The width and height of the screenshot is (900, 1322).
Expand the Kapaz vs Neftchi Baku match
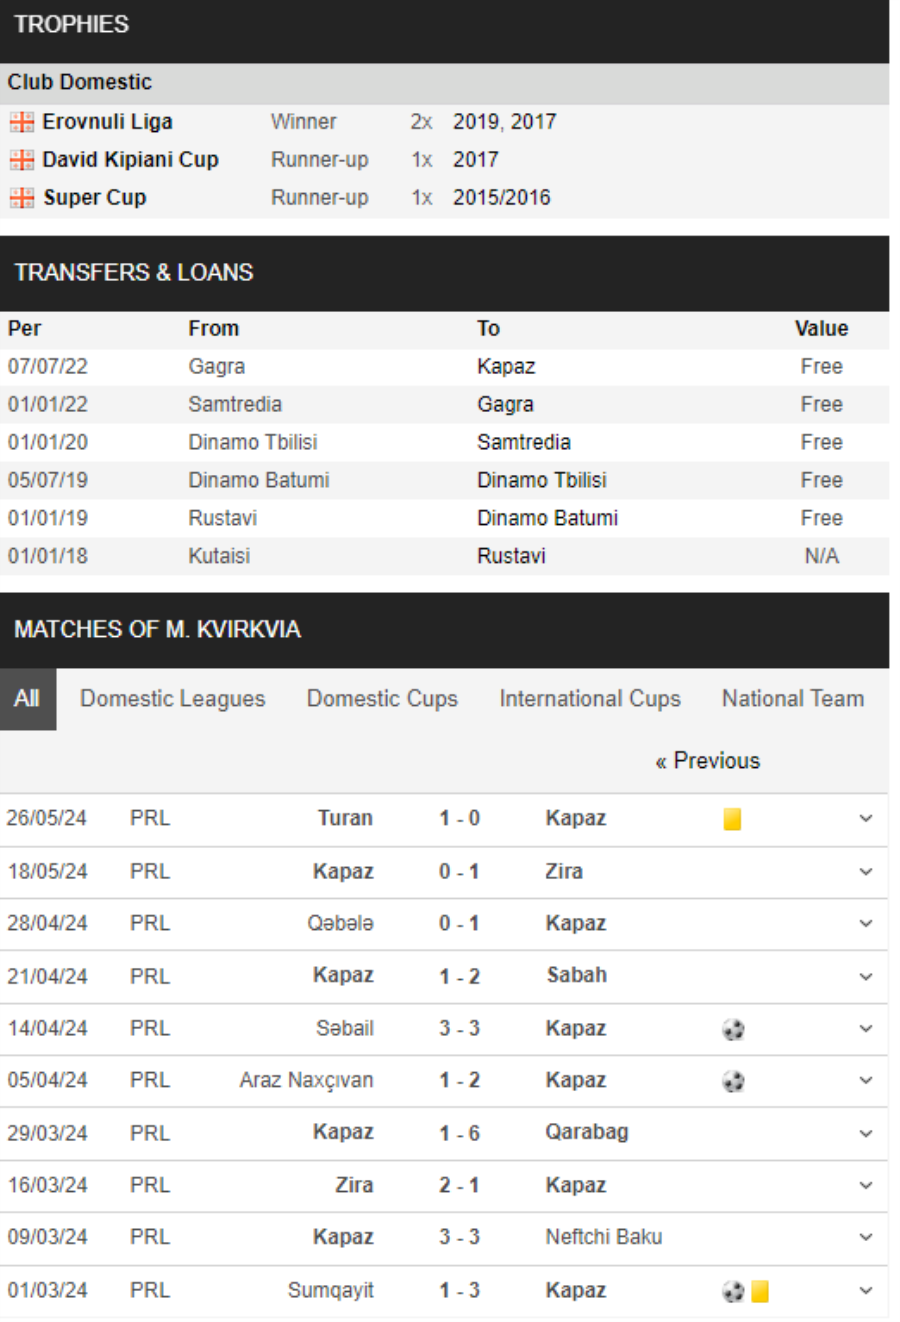866,1237
